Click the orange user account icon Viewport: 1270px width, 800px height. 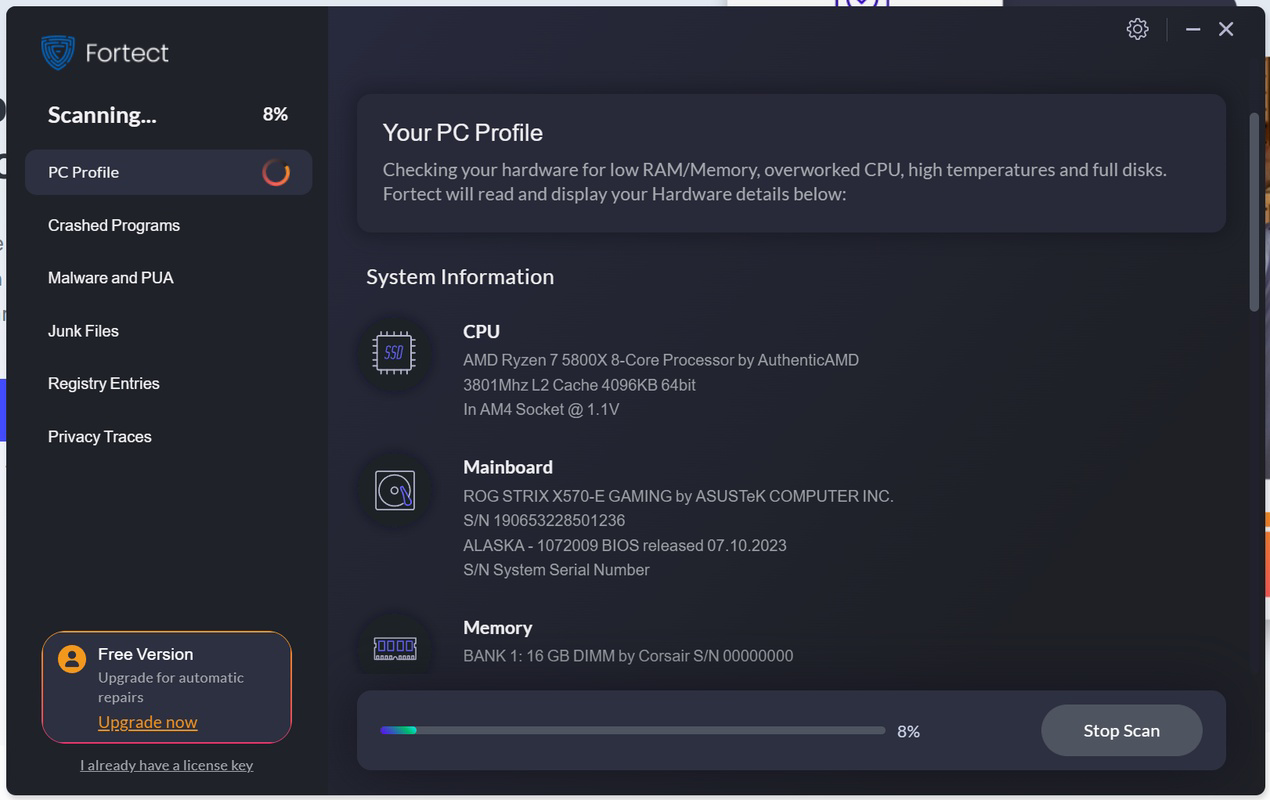[72, 658]
